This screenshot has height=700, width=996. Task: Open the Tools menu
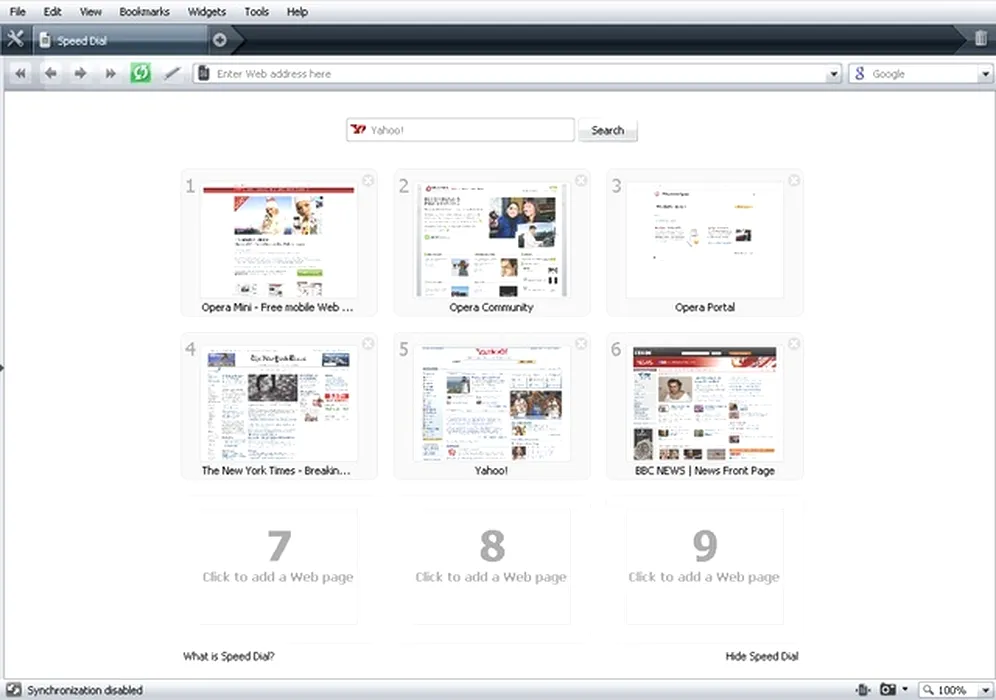click(x=257, y=11)
